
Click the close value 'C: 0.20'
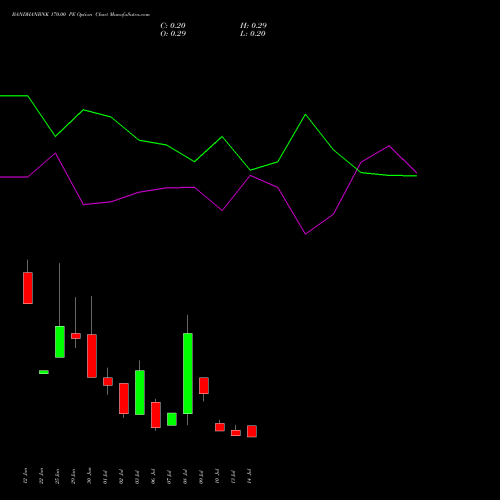173,26
